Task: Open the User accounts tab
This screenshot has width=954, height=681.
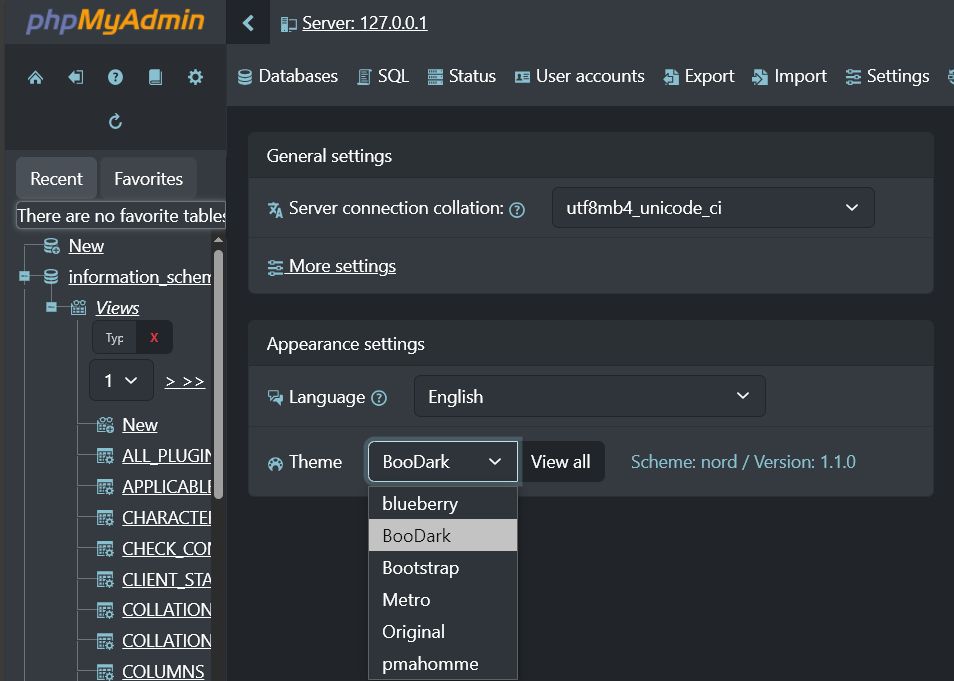Action: 579,77
